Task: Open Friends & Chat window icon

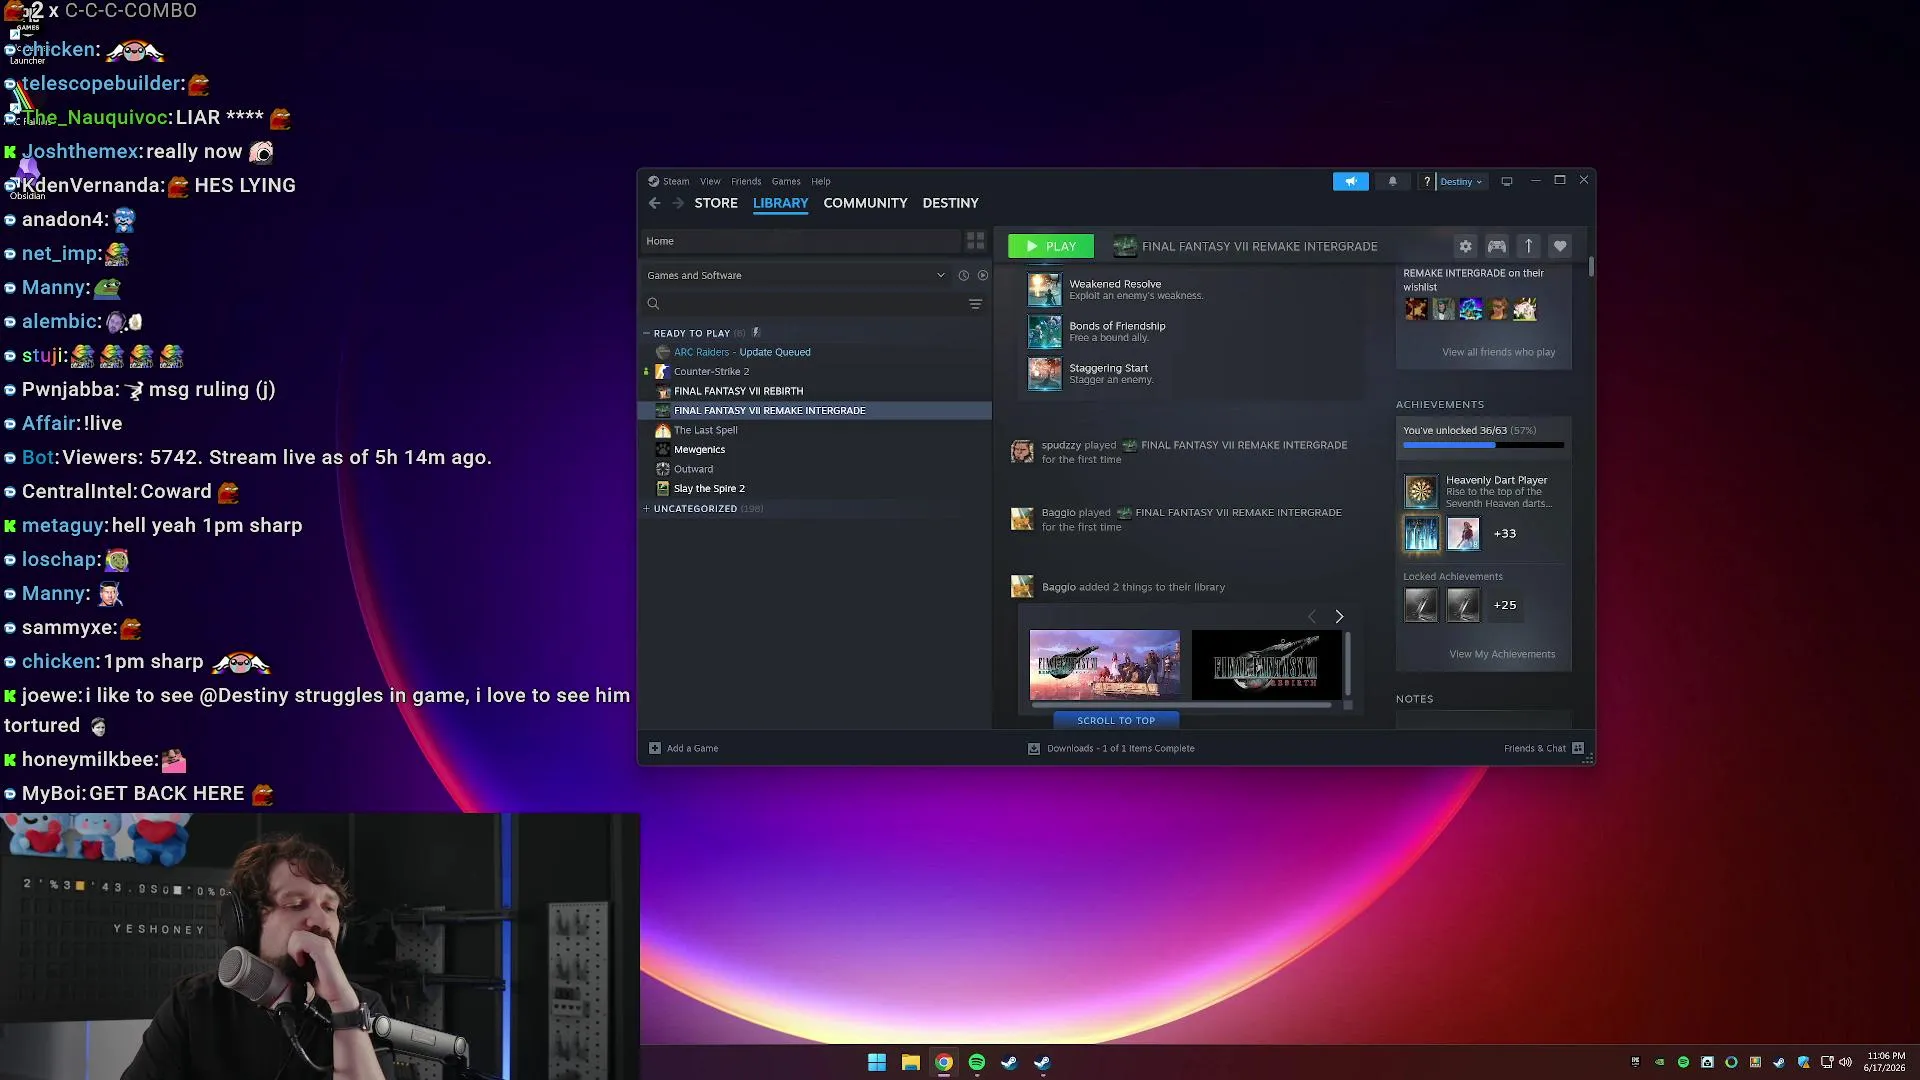Action: [1578, 748]
